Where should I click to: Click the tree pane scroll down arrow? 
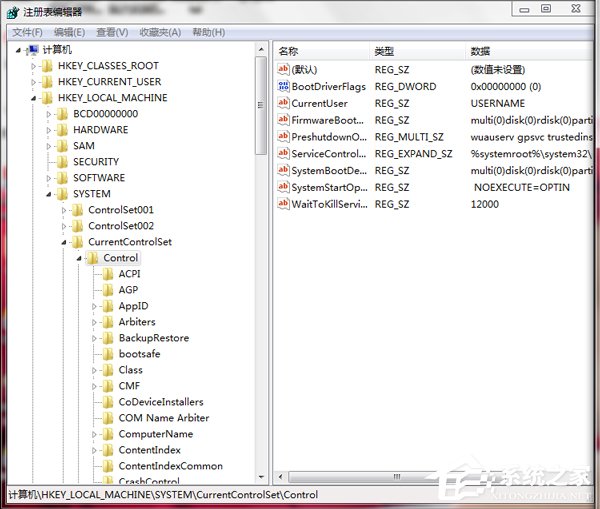(261, 477)
